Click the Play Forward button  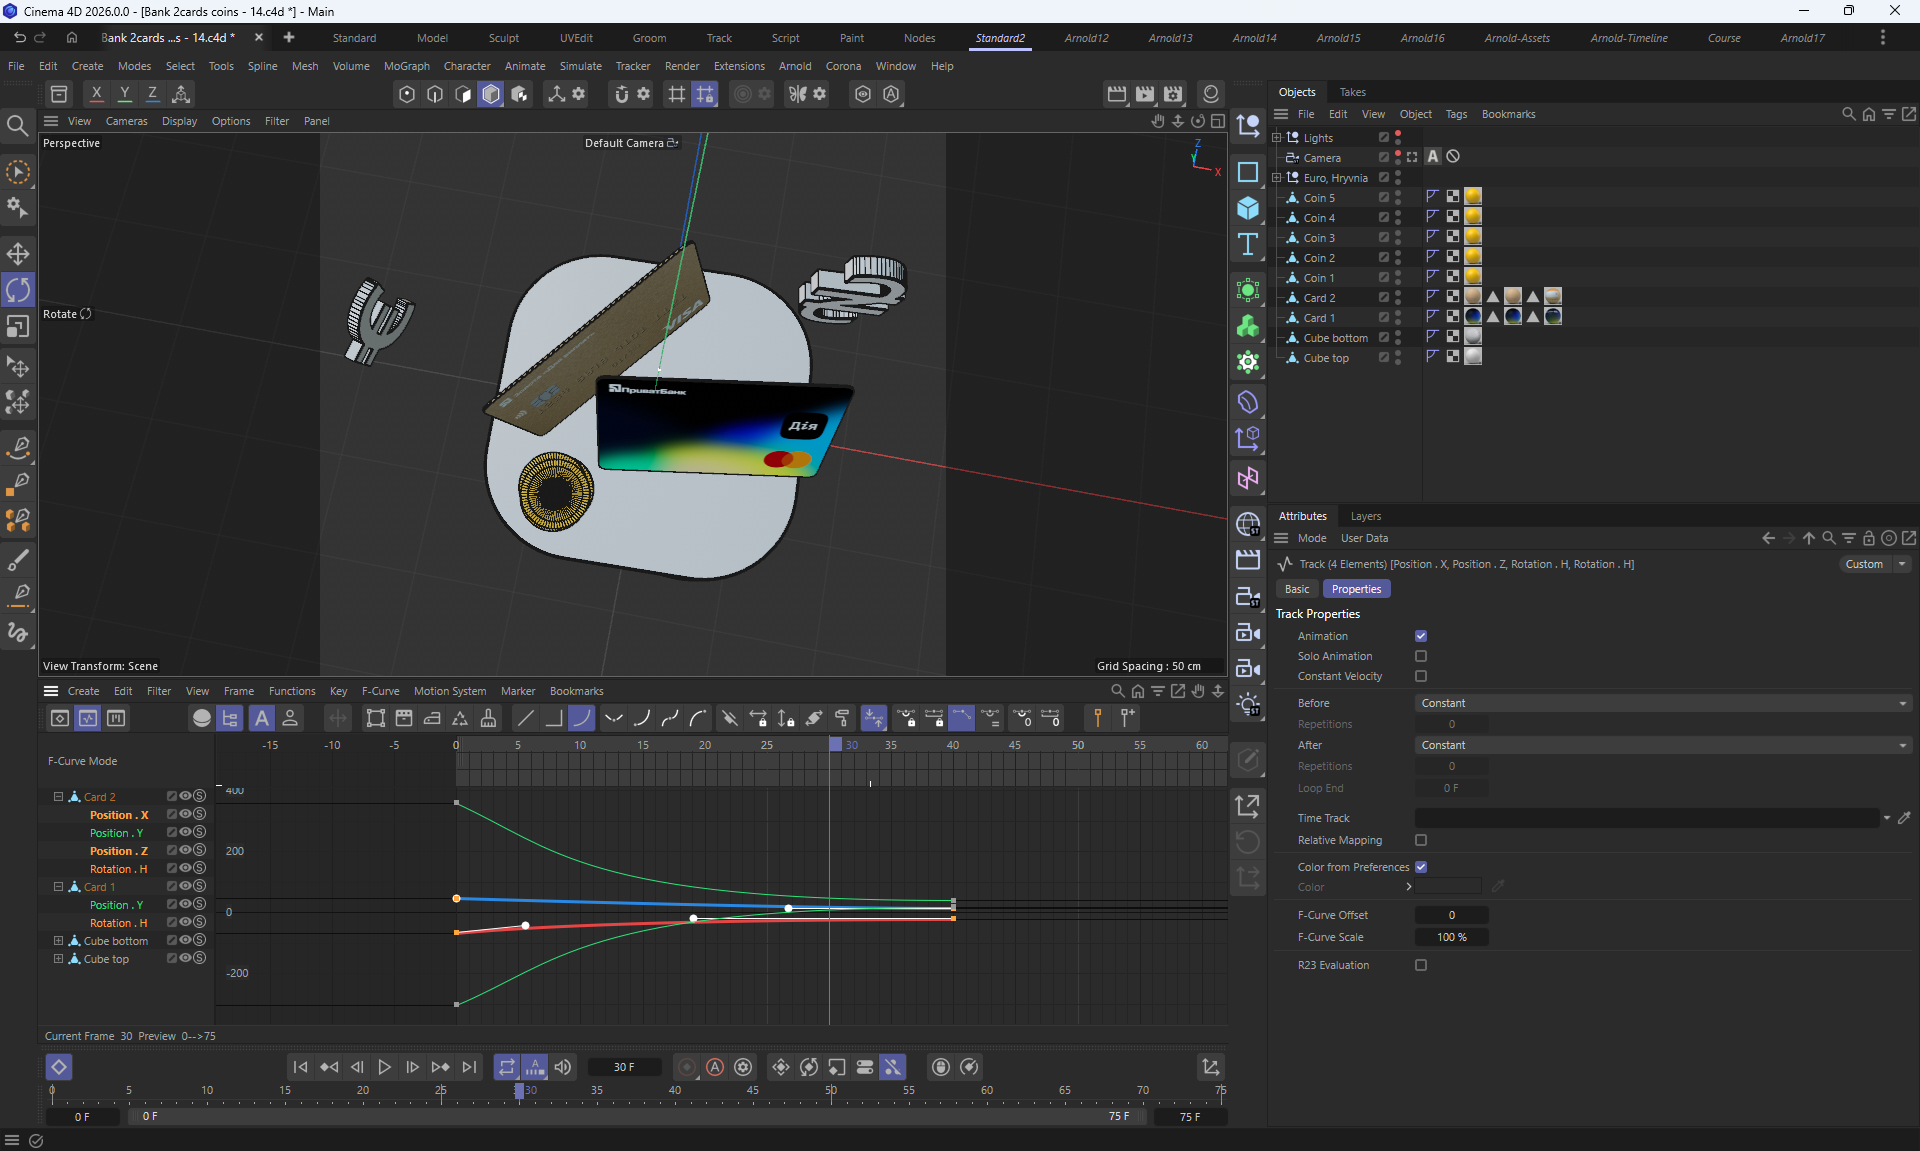pyautogui.click(x=384, y=1067)
